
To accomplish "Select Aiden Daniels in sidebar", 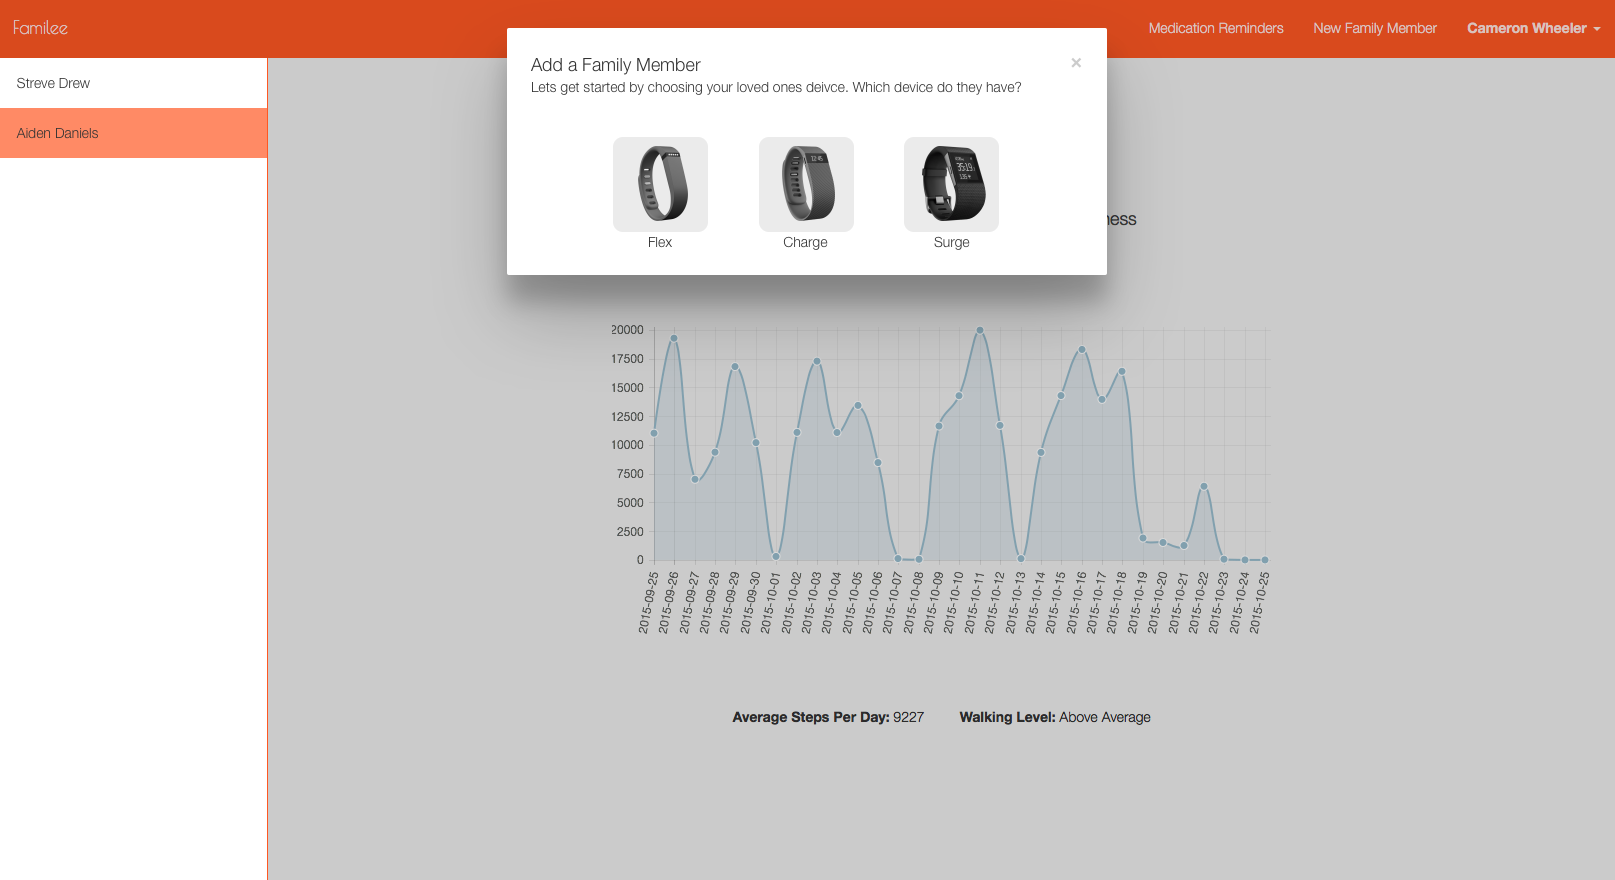I will tap(133, 133).
